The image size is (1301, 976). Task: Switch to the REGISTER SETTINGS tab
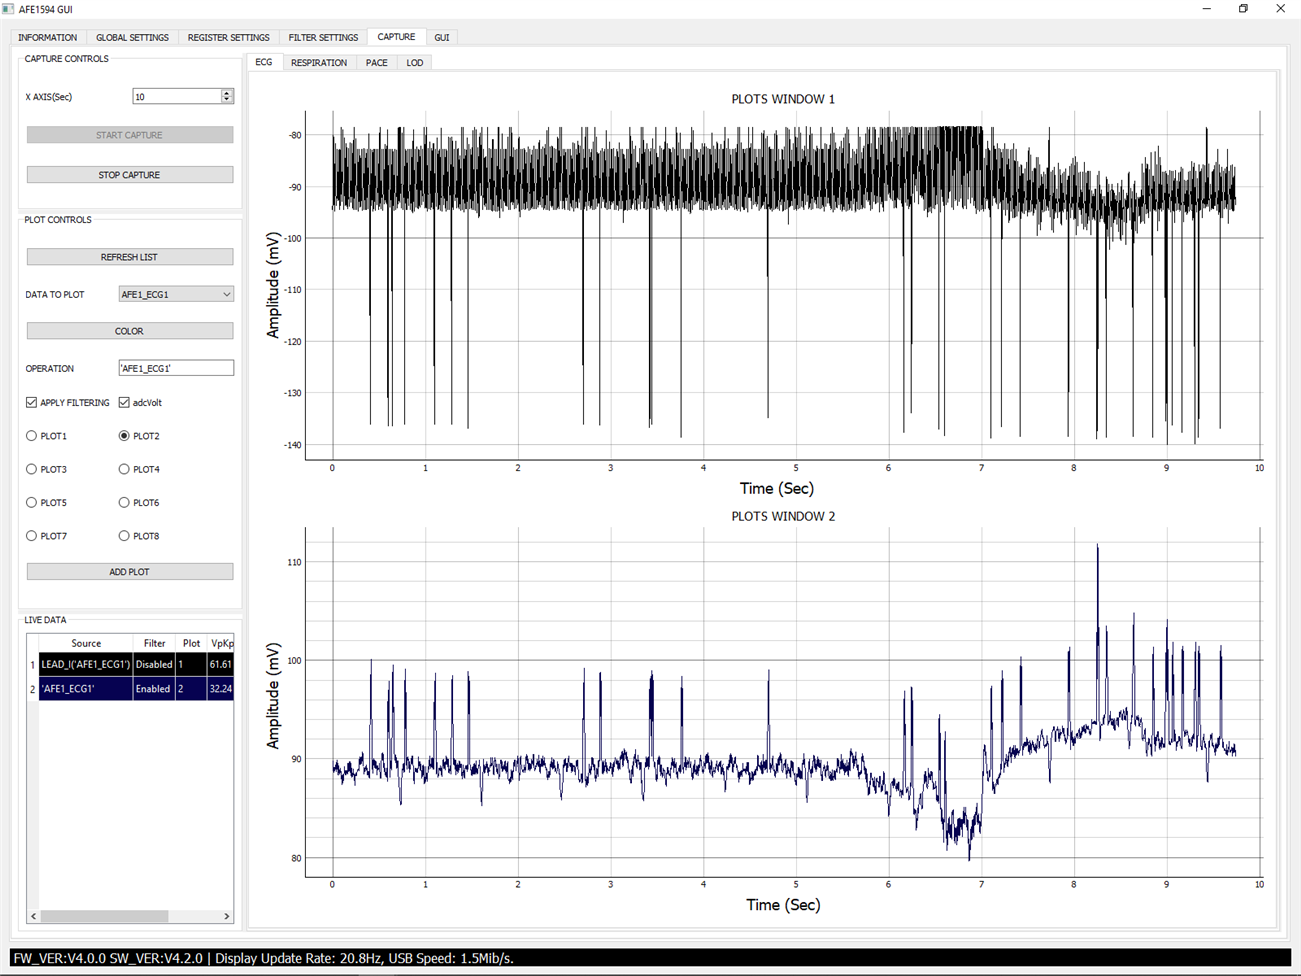pyautogui.click(x=228, y=37)
